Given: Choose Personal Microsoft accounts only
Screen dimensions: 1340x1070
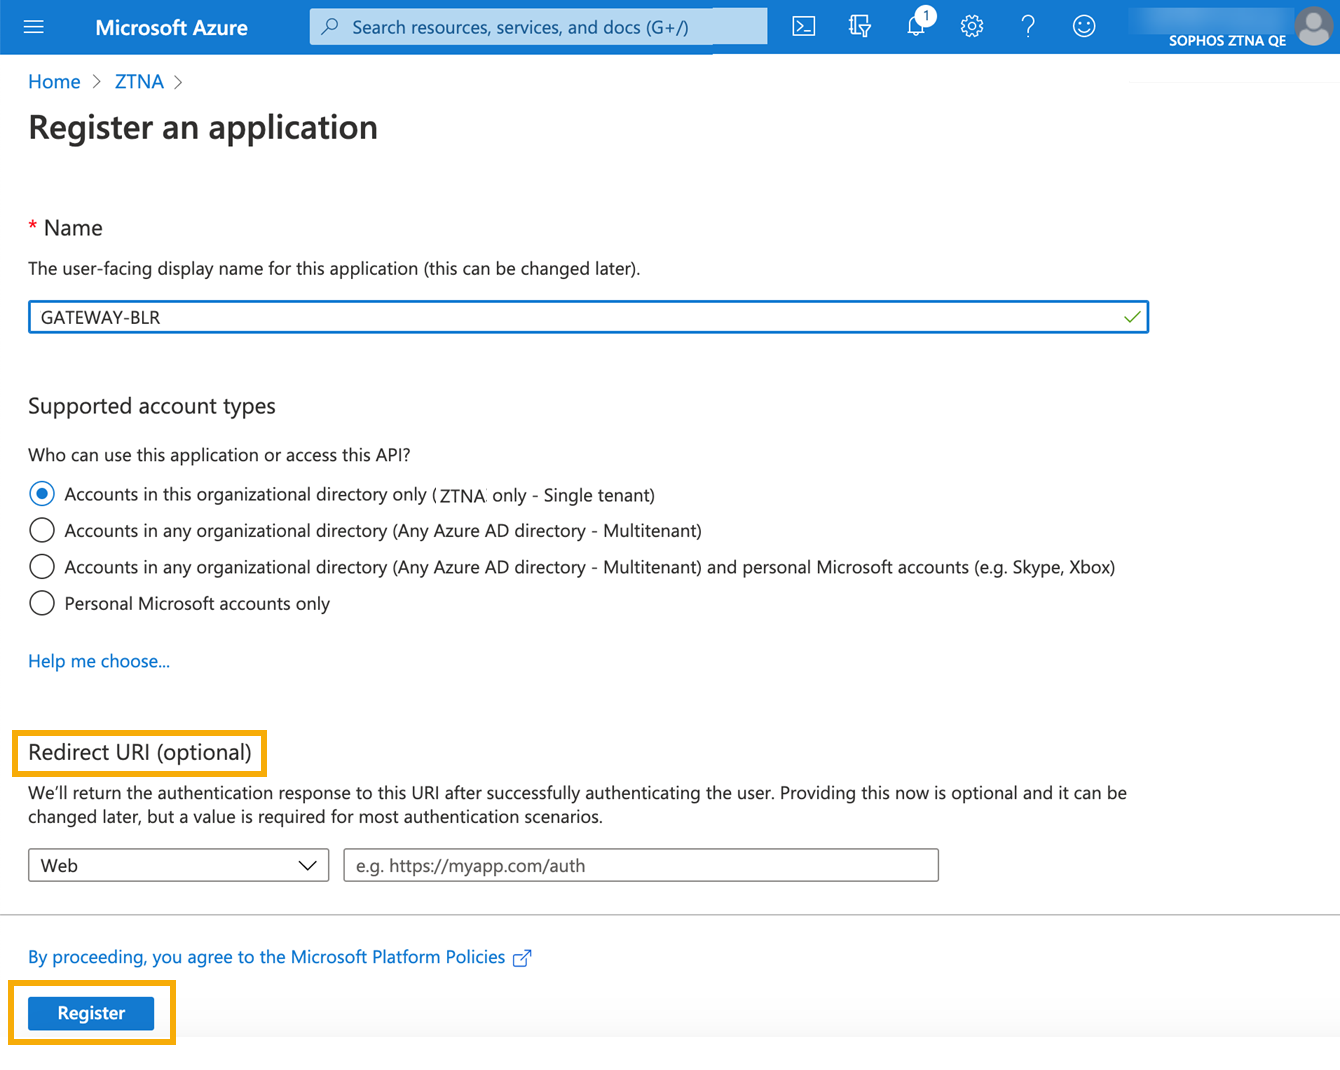Looking at the screenshot, I should (x=41, y=603).
